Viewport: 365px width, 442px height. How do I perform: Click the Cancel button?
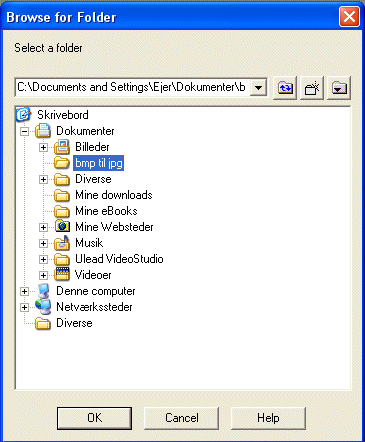[x=181, y=418]
